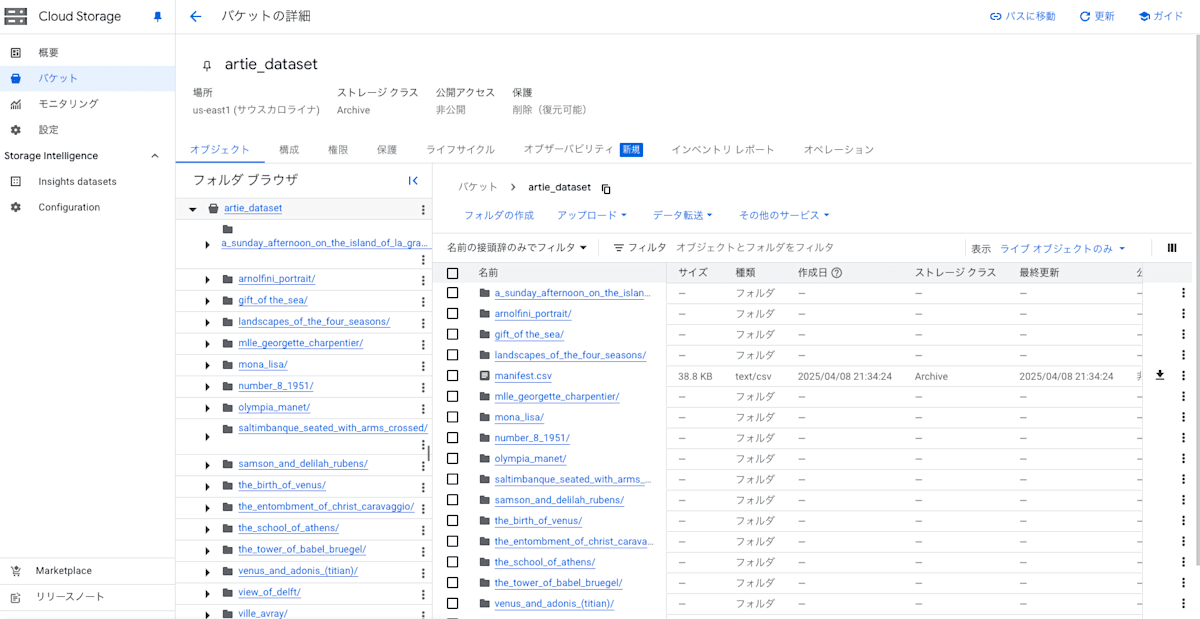
Task: Expand olympia_manet/ in the folder tree
Action: [x=207, y=408]
